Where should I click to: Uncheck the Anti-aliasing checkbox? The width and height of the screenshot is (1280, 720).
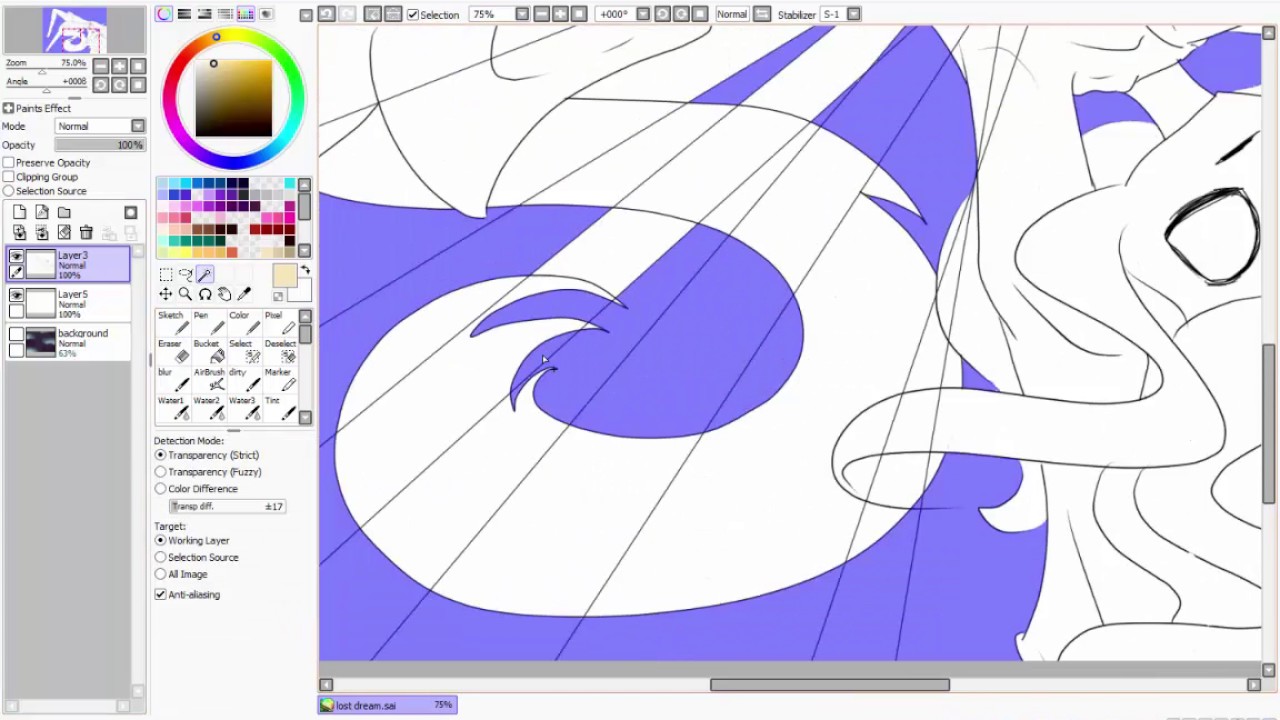(160, 594)
